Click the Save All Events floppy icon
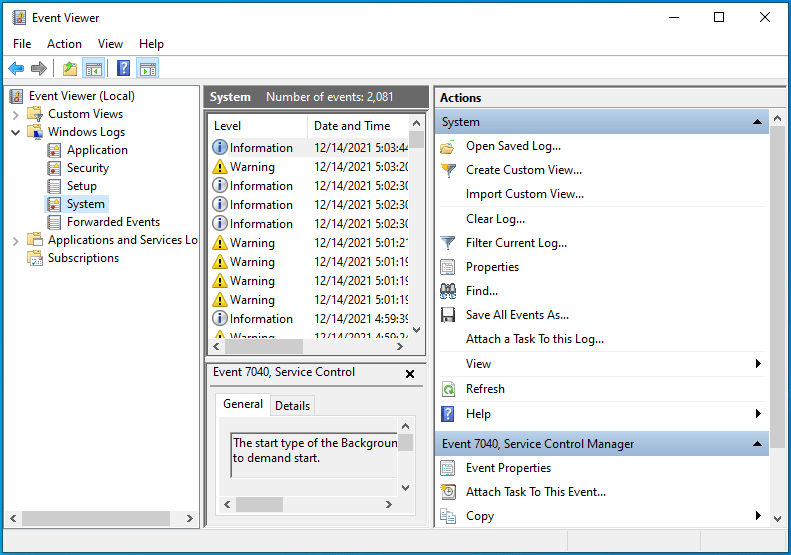 [x=448, y=315]
